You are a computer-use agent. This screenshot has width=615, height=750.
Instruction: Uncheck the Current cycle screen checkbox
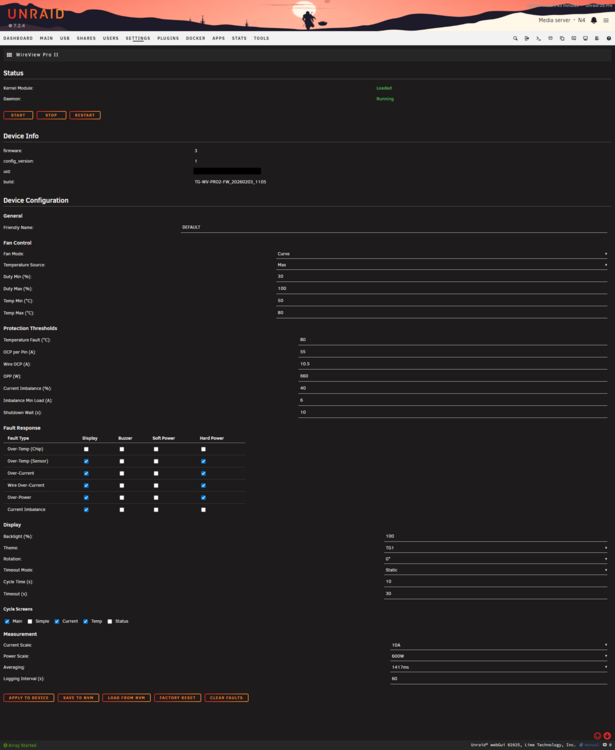[56, 621]
